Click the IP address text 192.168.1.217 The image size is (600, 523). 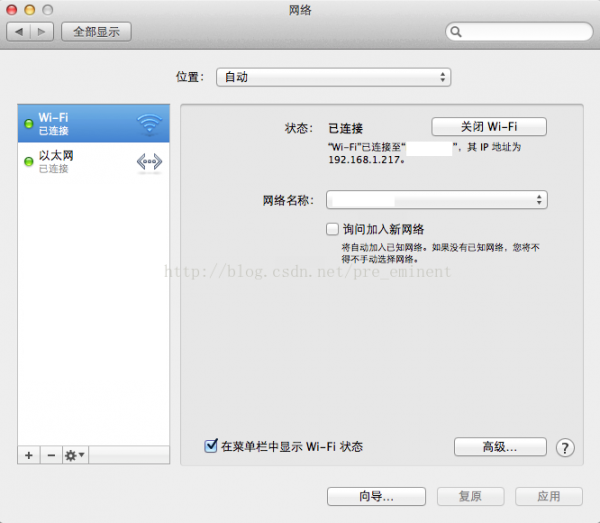[x=365, y=160]
